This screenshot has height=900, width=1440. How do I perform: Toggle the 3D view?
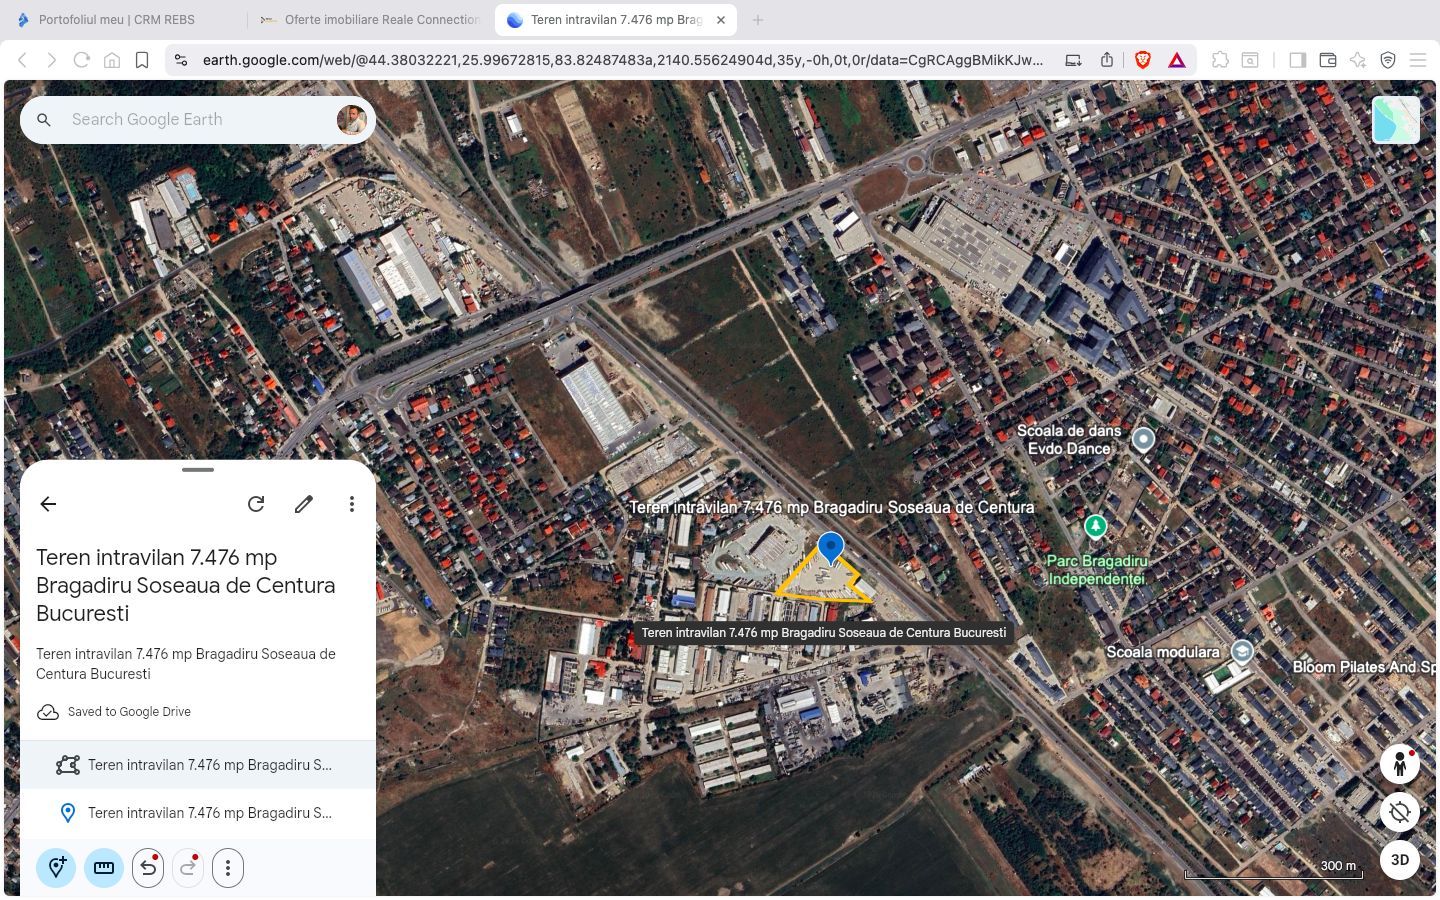click(1399, 860)
